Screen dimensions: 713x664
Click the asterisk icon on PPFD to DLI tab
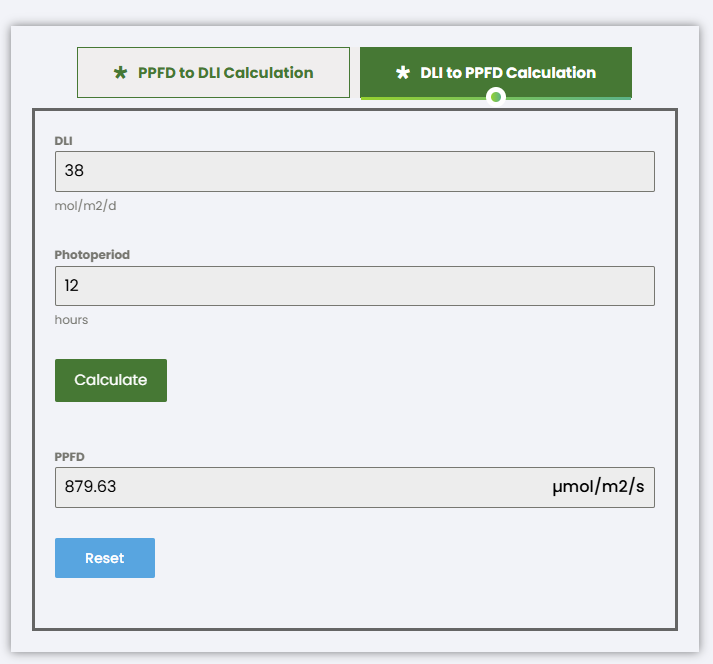(120, 73)
